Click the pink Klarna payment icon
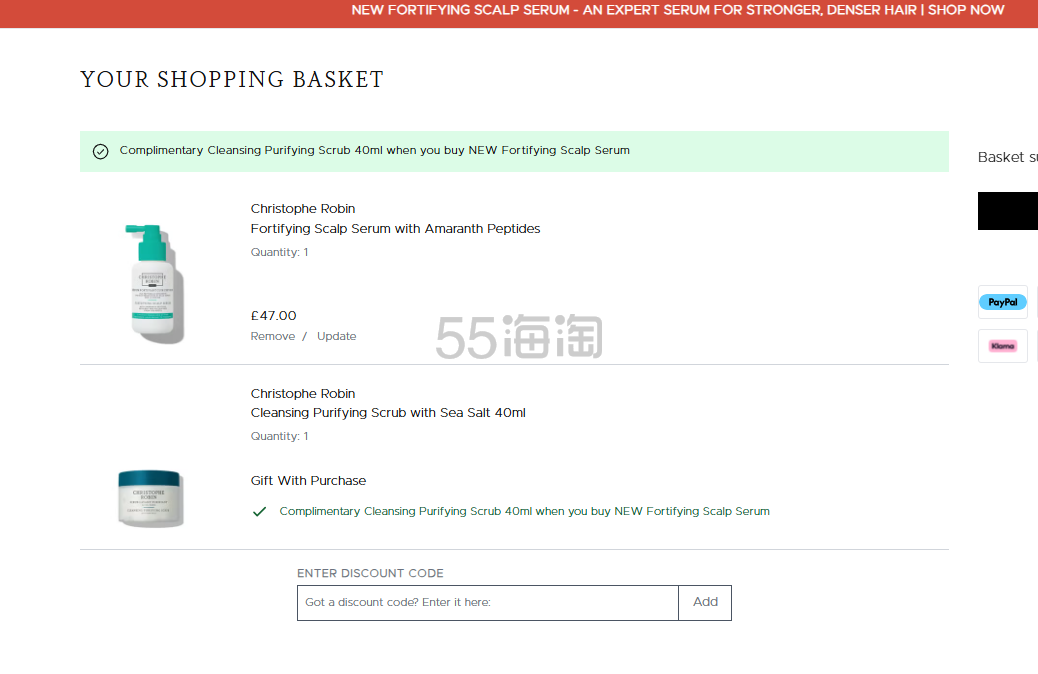 tap(1002, 346)
